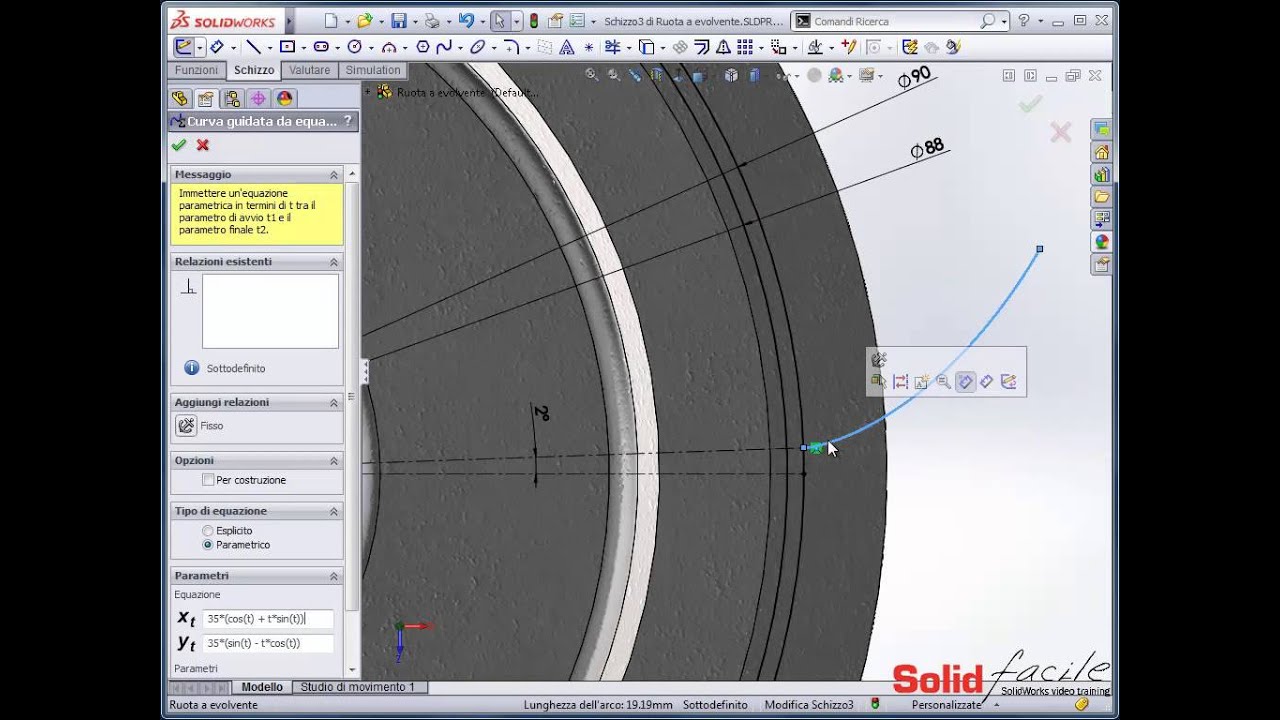Select the Esplicito equation type
The height and width of the screenshot is (720, 1280).
(208, 531)
